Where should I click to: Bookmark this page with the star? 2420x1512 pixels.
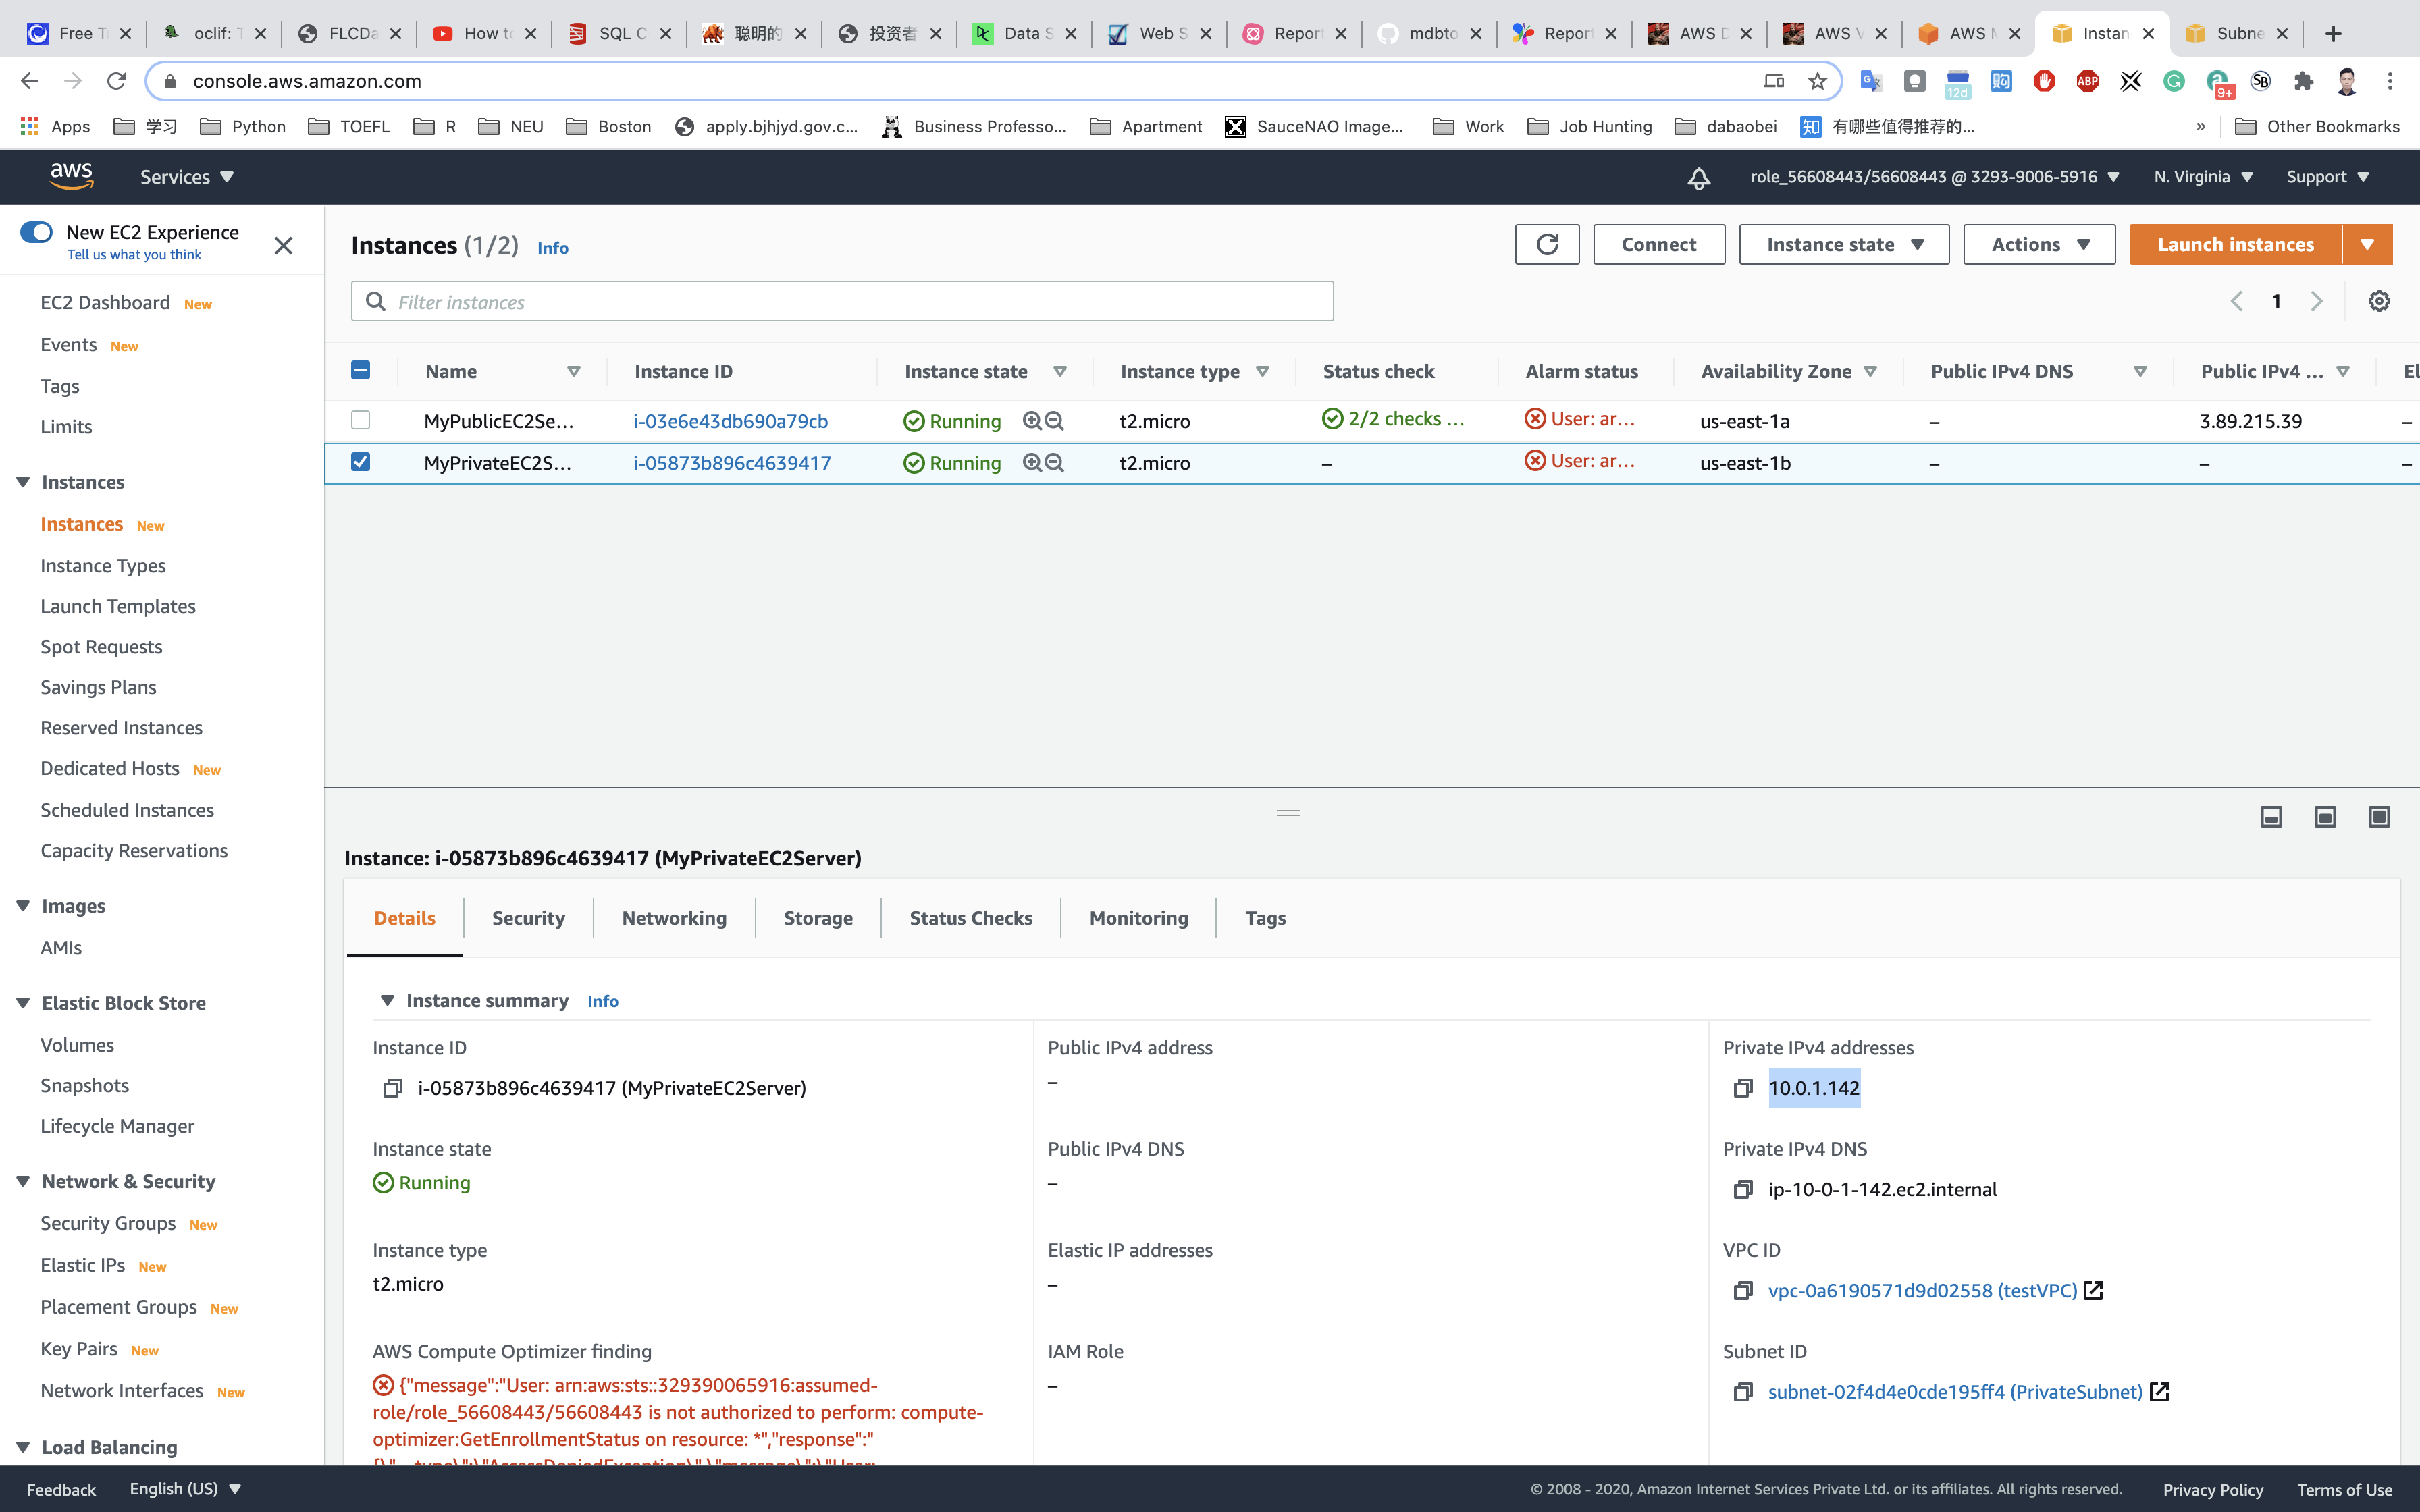[x=1817, y=81]
